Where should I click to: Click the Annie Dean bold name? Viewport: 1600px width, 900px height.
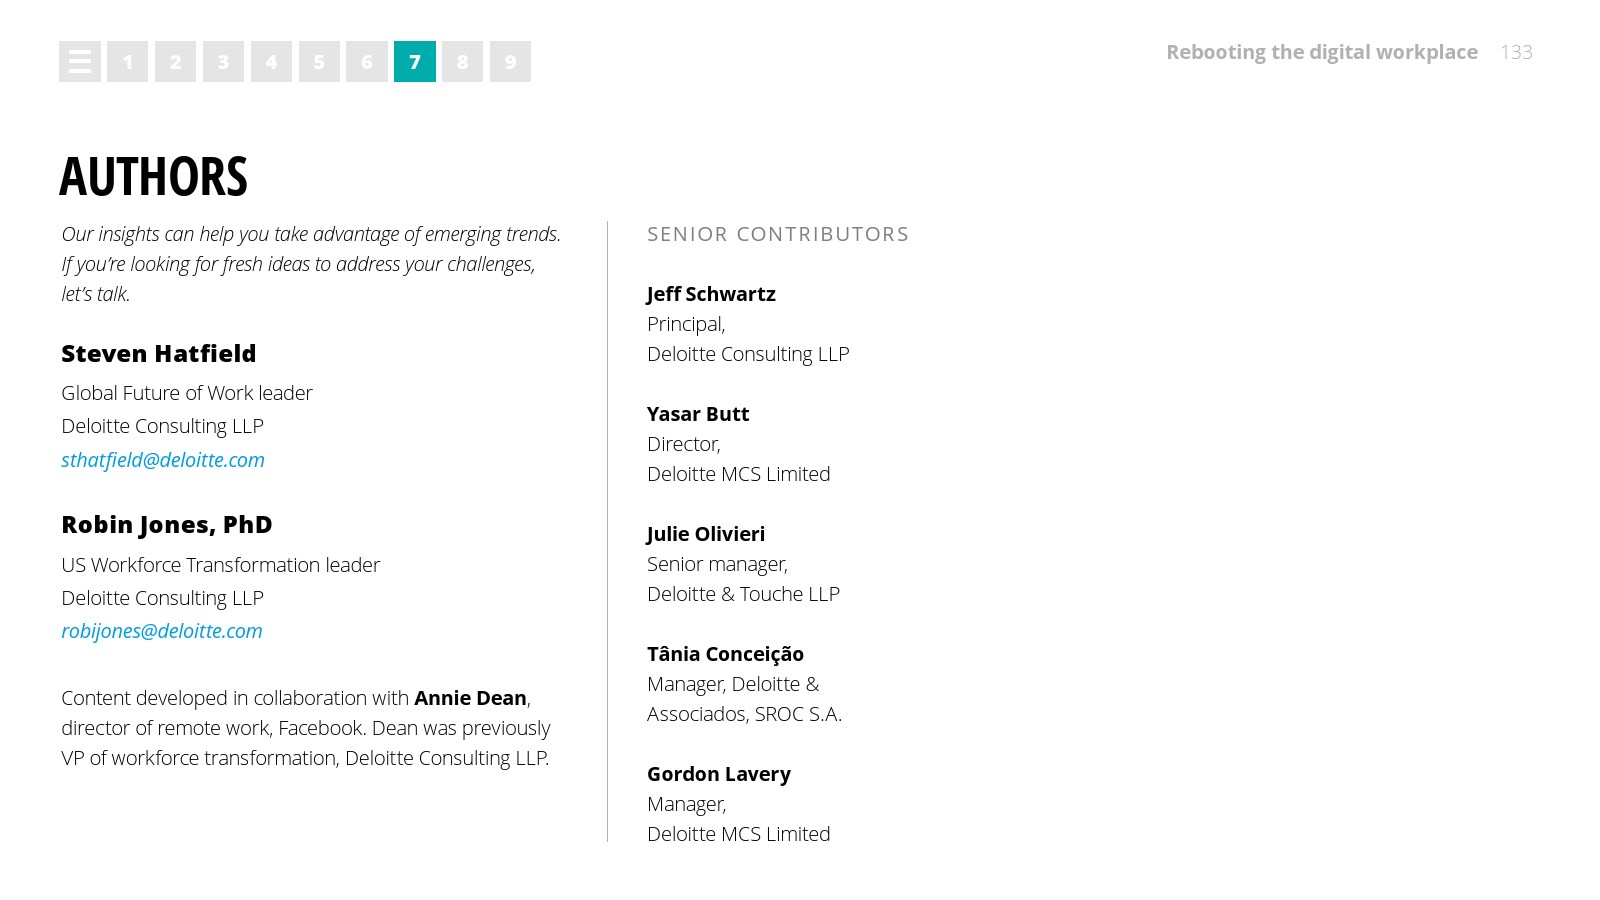[470, 698]
